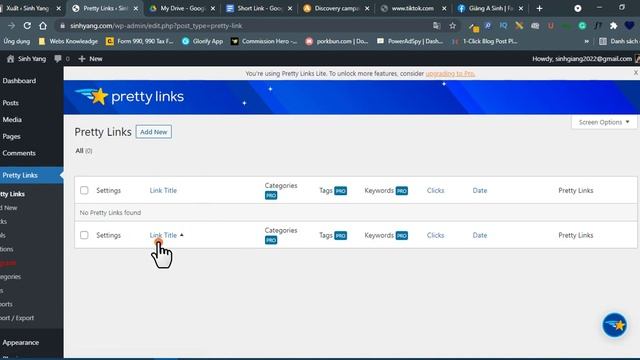Open Dashboard in the sidebar
The width and height of the screenshot is (640, 360).
tap(19, 81)
